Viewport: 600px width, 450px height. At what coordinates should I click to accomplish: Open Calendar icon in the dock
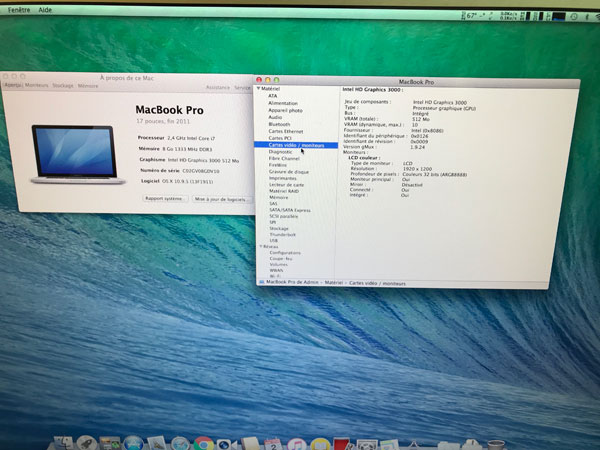tap(273, 444)
